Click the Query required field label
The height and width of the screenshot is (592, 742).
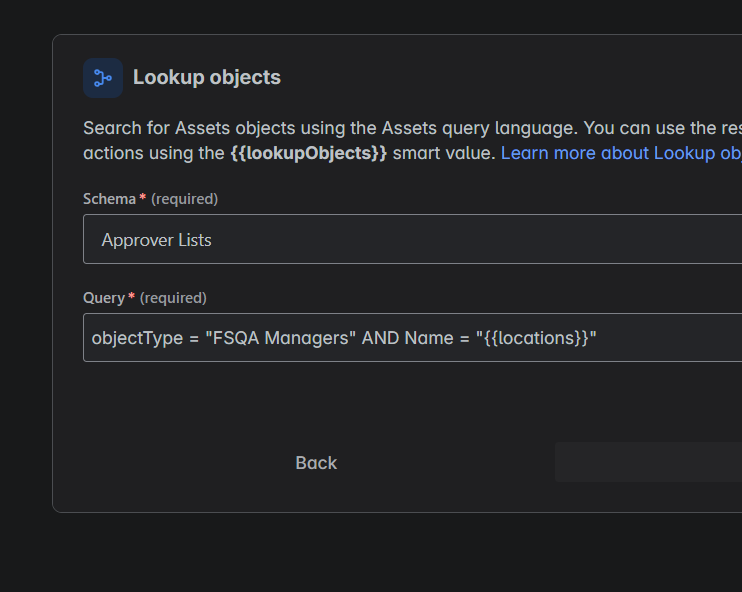(x=145, y=298)
